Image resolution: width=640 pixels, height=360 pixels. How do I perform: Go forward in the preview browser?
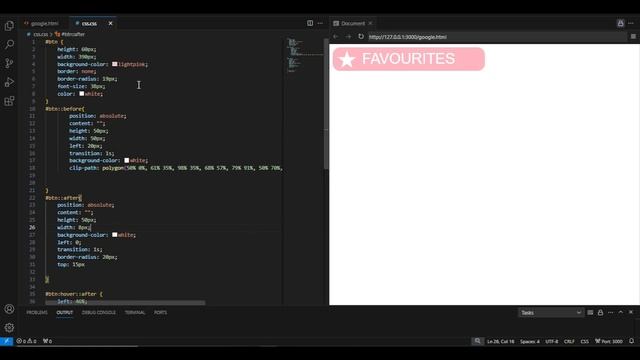348,37
